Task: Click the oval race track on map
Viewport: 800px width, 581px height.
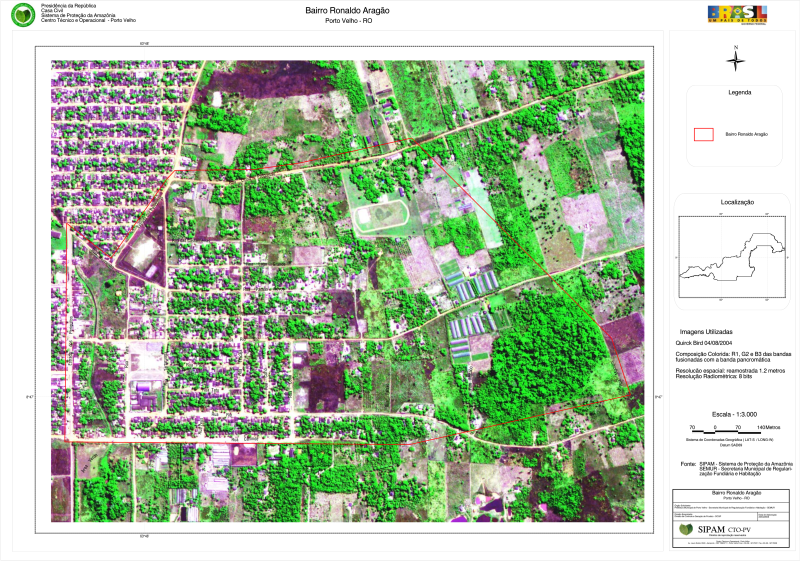Action: pyautogui.click(x=380, y=214)
